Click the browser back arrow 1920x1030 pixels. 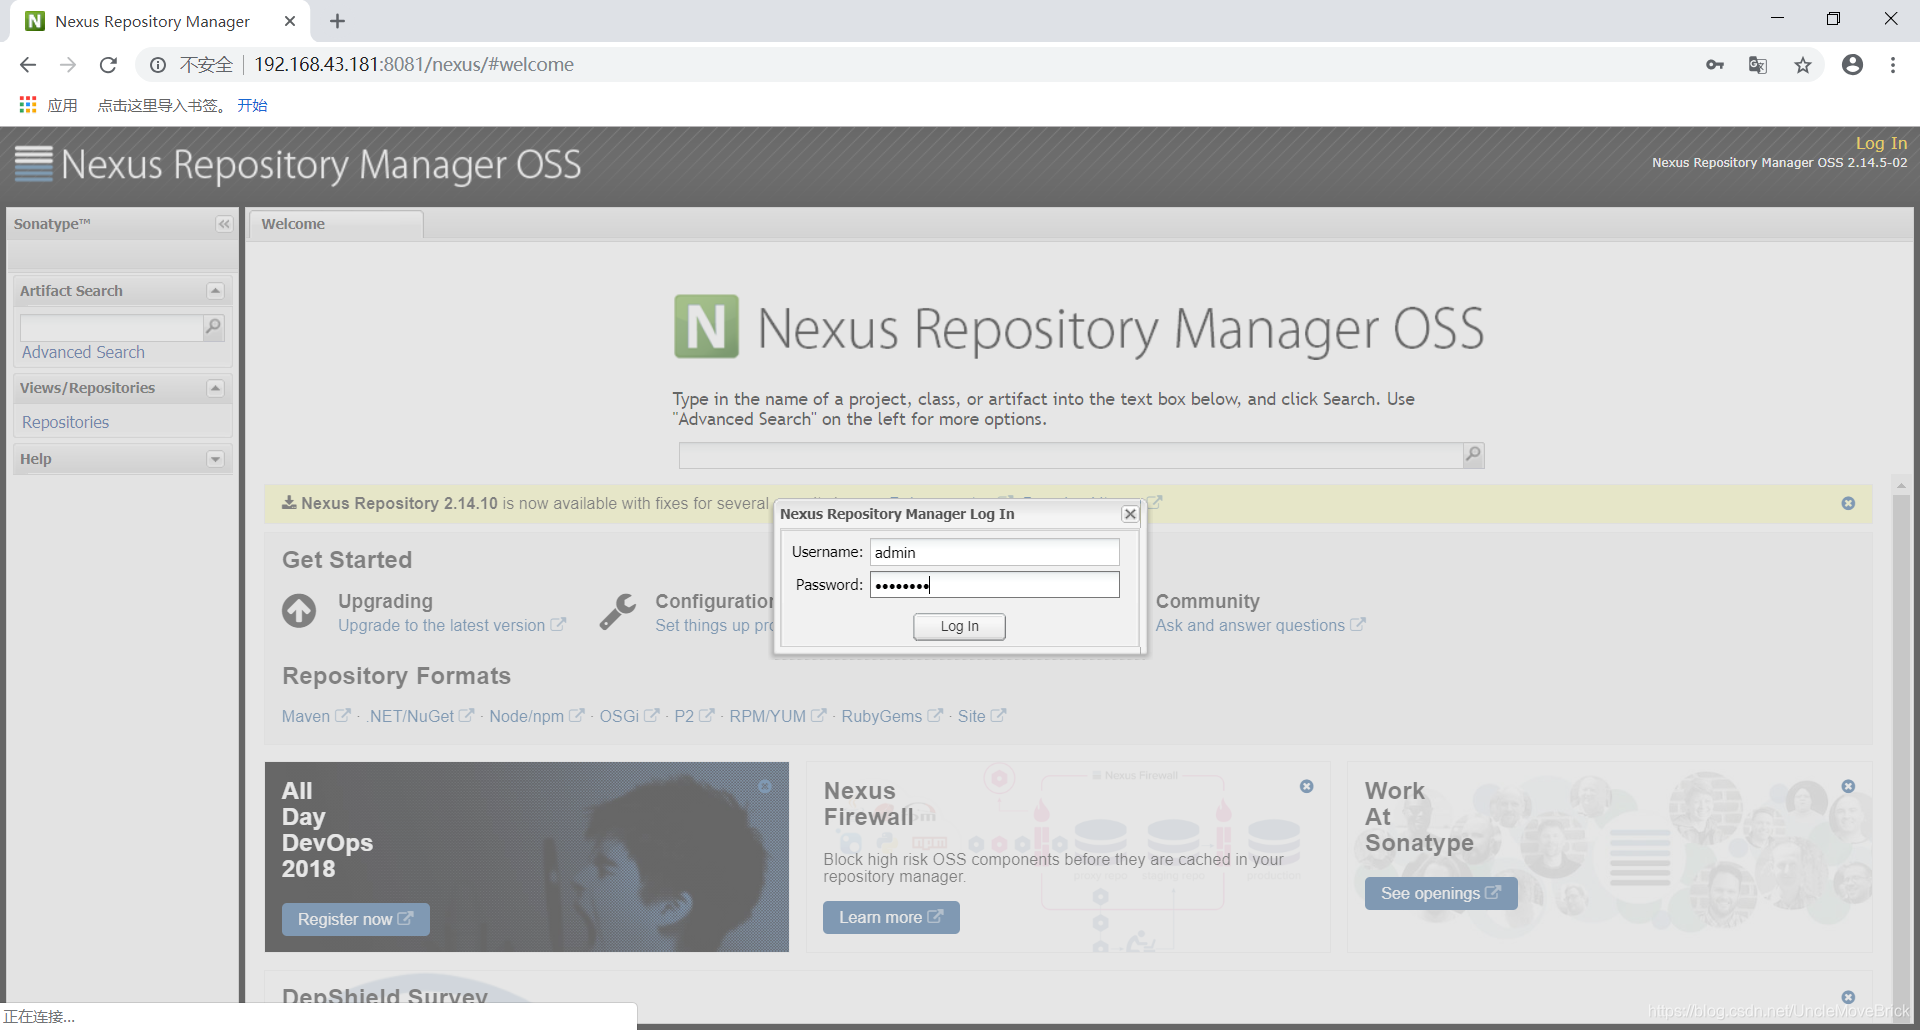point(28,65)
